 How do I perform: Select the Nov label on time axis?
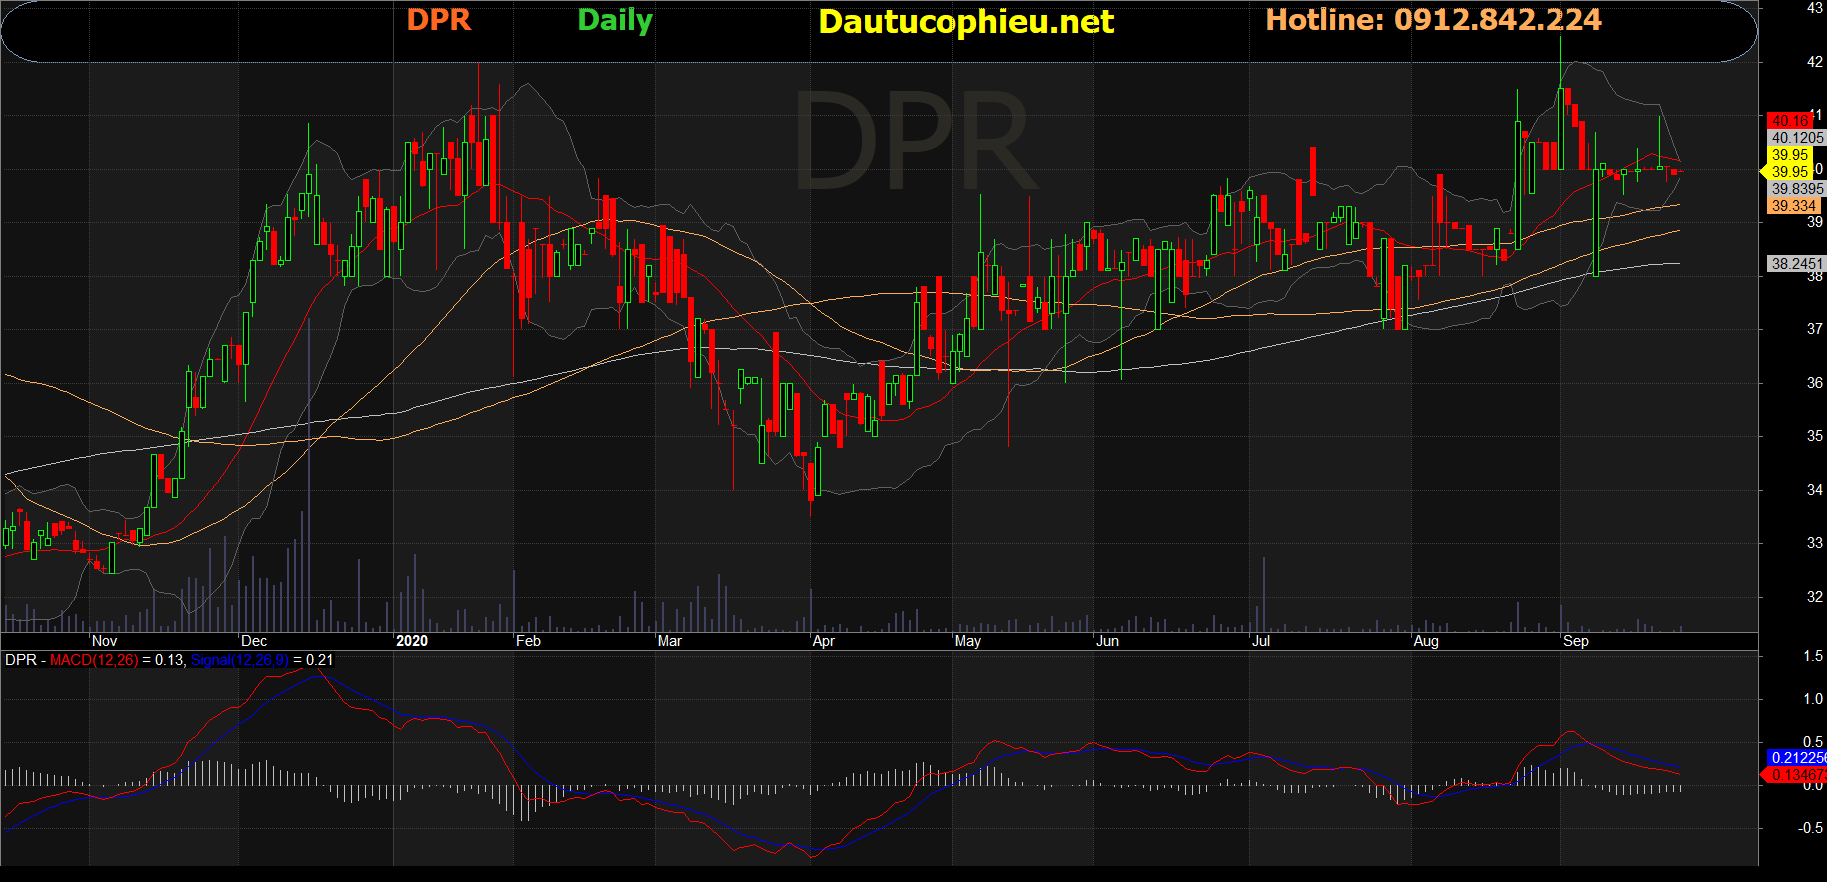pos(104,641)
